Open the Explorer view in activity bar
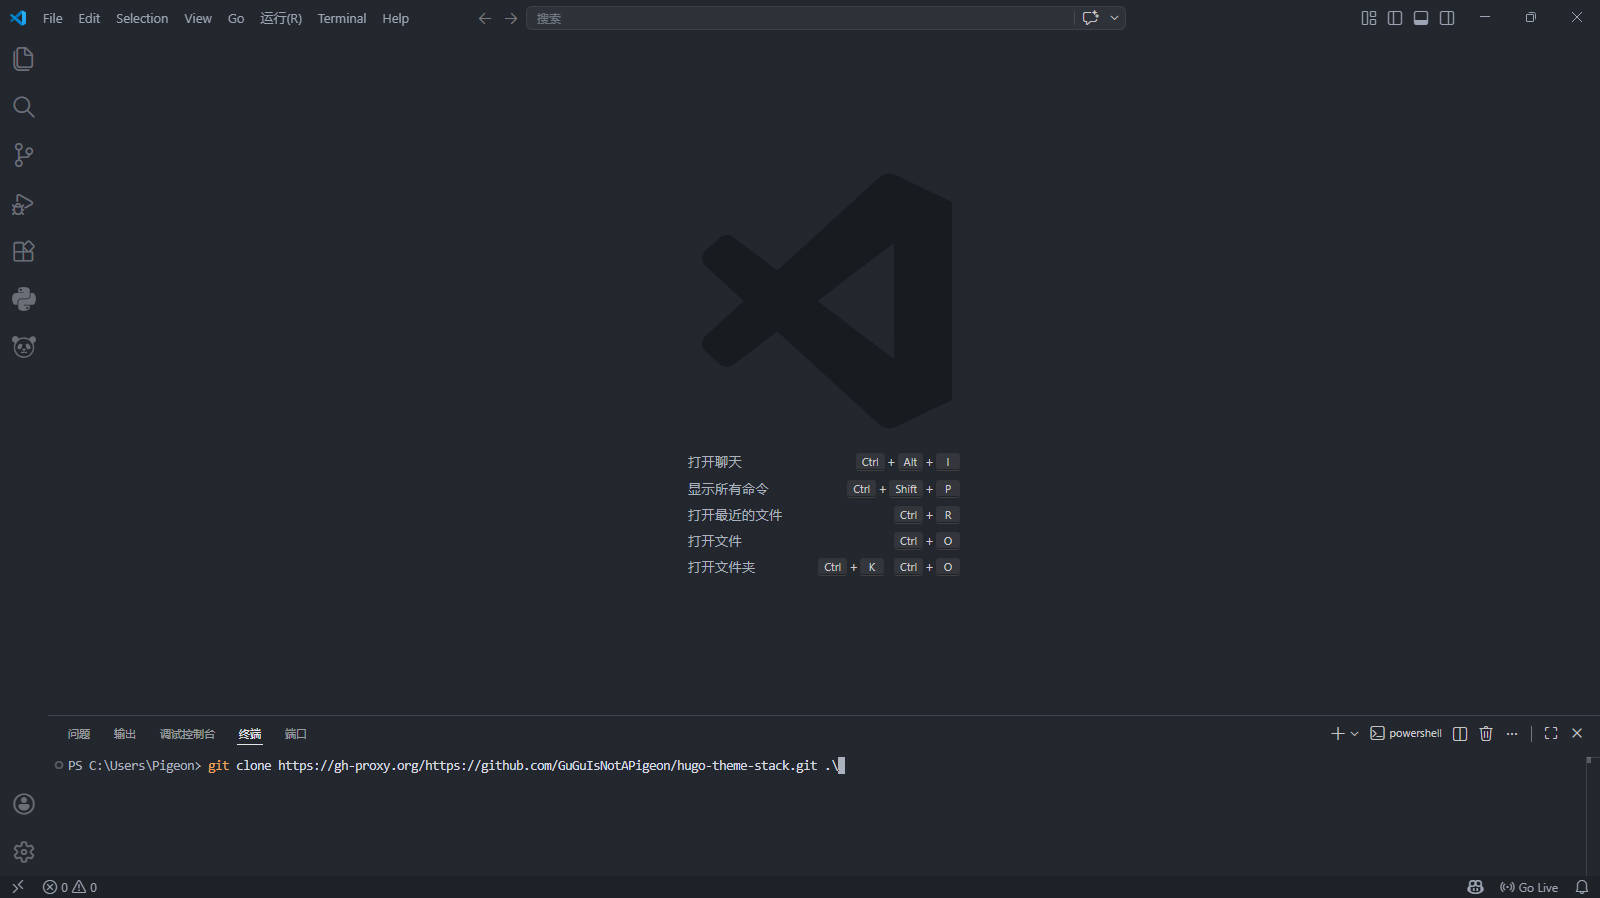 [24, 59]
